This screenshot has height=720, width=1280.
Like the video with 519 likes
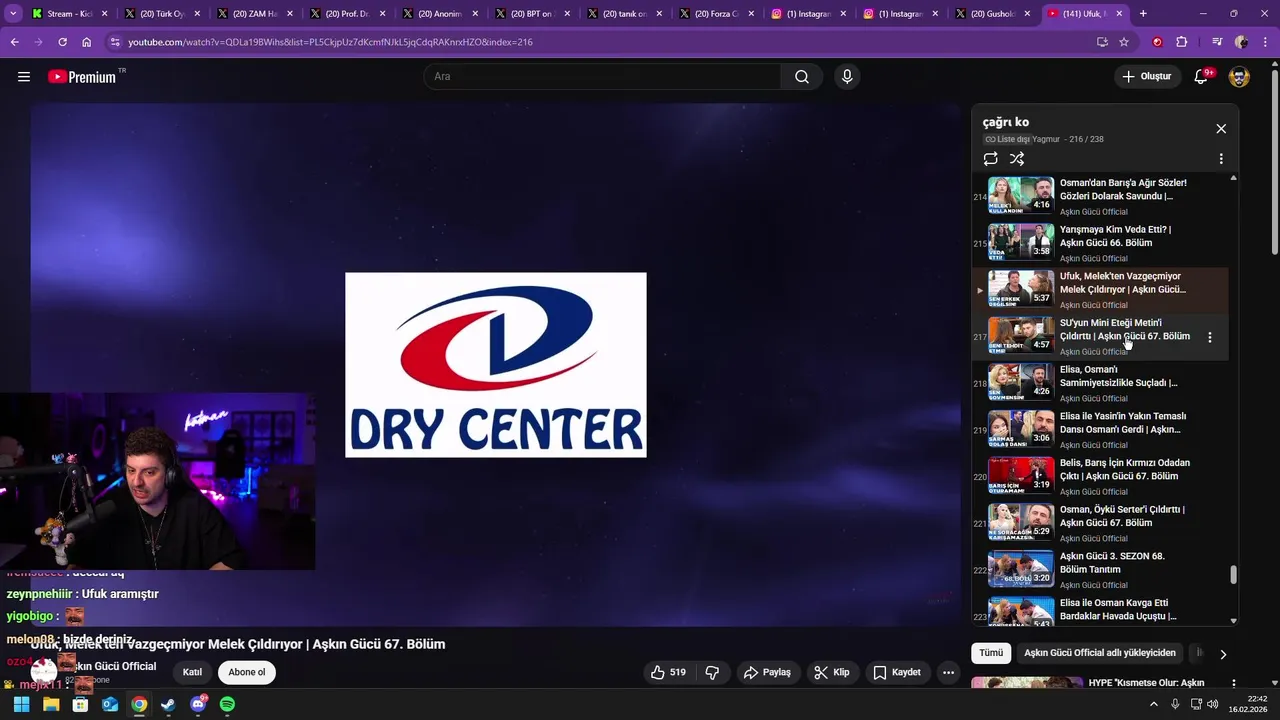point(668,672)
